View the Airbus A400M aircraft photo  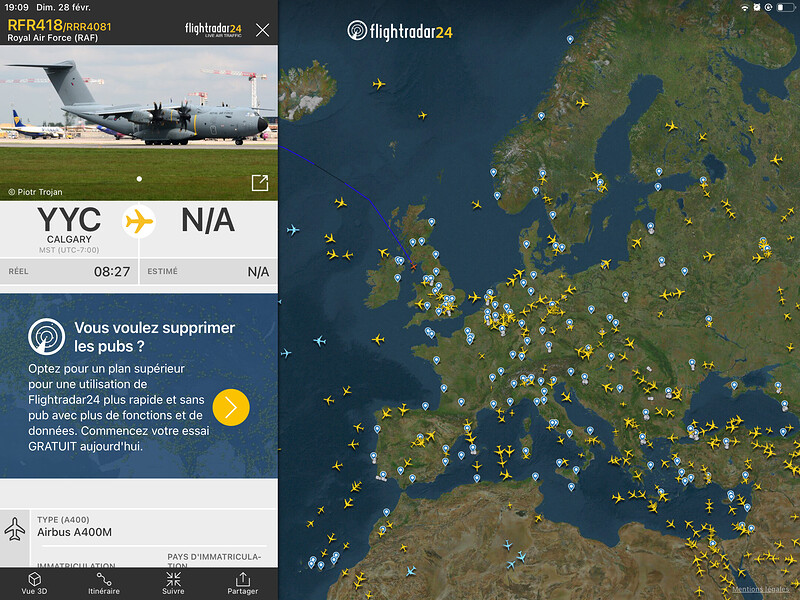139,122
